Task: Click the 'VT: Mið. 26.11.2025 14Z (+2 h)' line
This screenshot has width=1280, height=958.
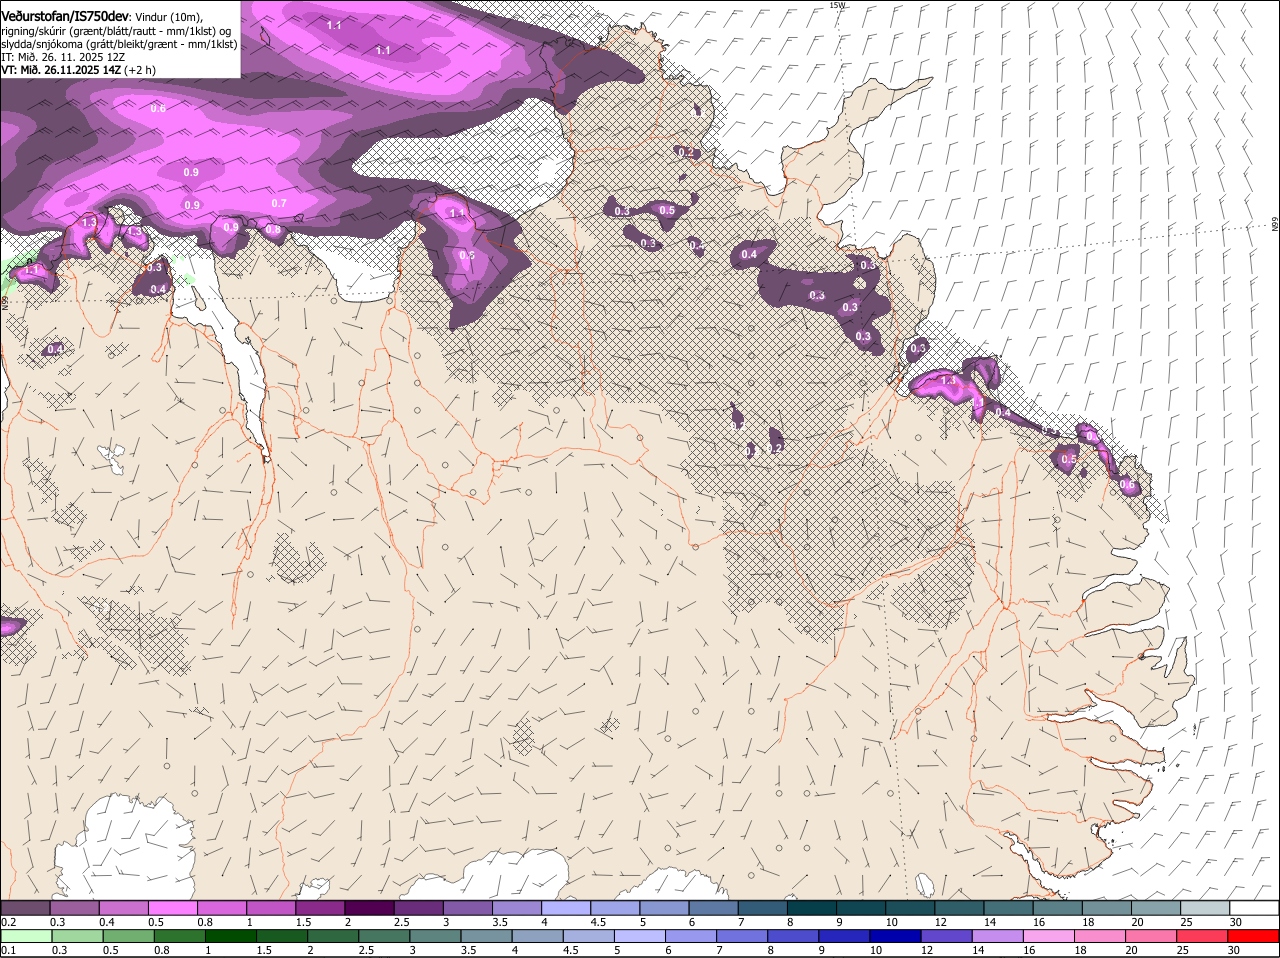Action: coord(78,70)
